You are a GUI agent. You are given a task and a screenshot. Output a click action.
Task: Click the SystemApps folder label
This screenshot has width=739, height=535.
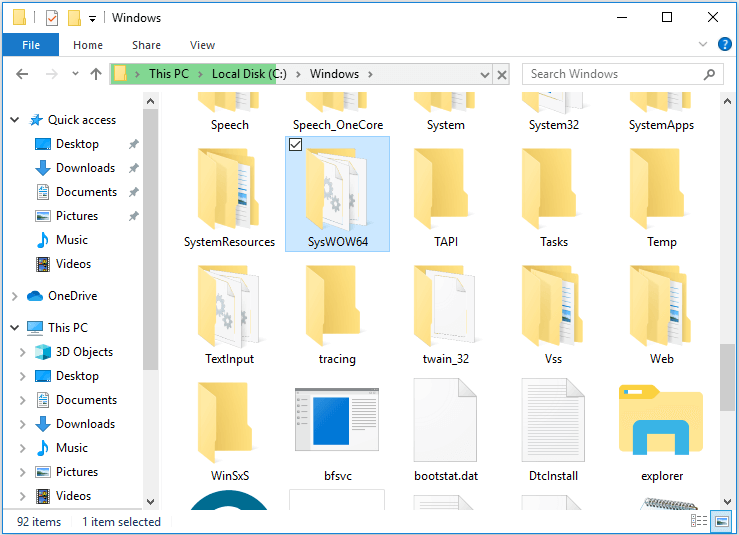pyautogui.click(x=661, y=125)
